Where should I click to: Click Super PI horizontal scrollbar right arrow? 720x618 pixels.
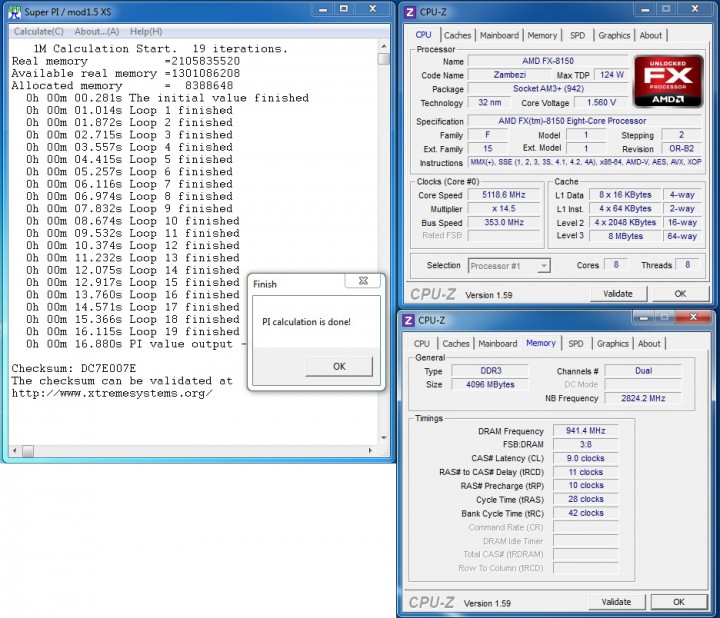coord(371,451)
